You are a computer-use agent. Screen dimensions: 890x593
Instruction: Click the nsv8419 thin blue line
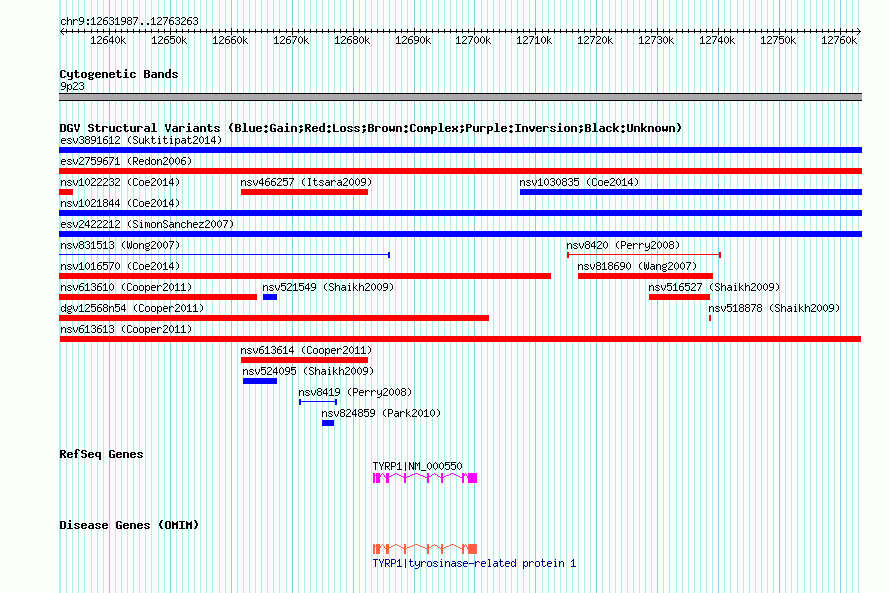coord(318,402)
